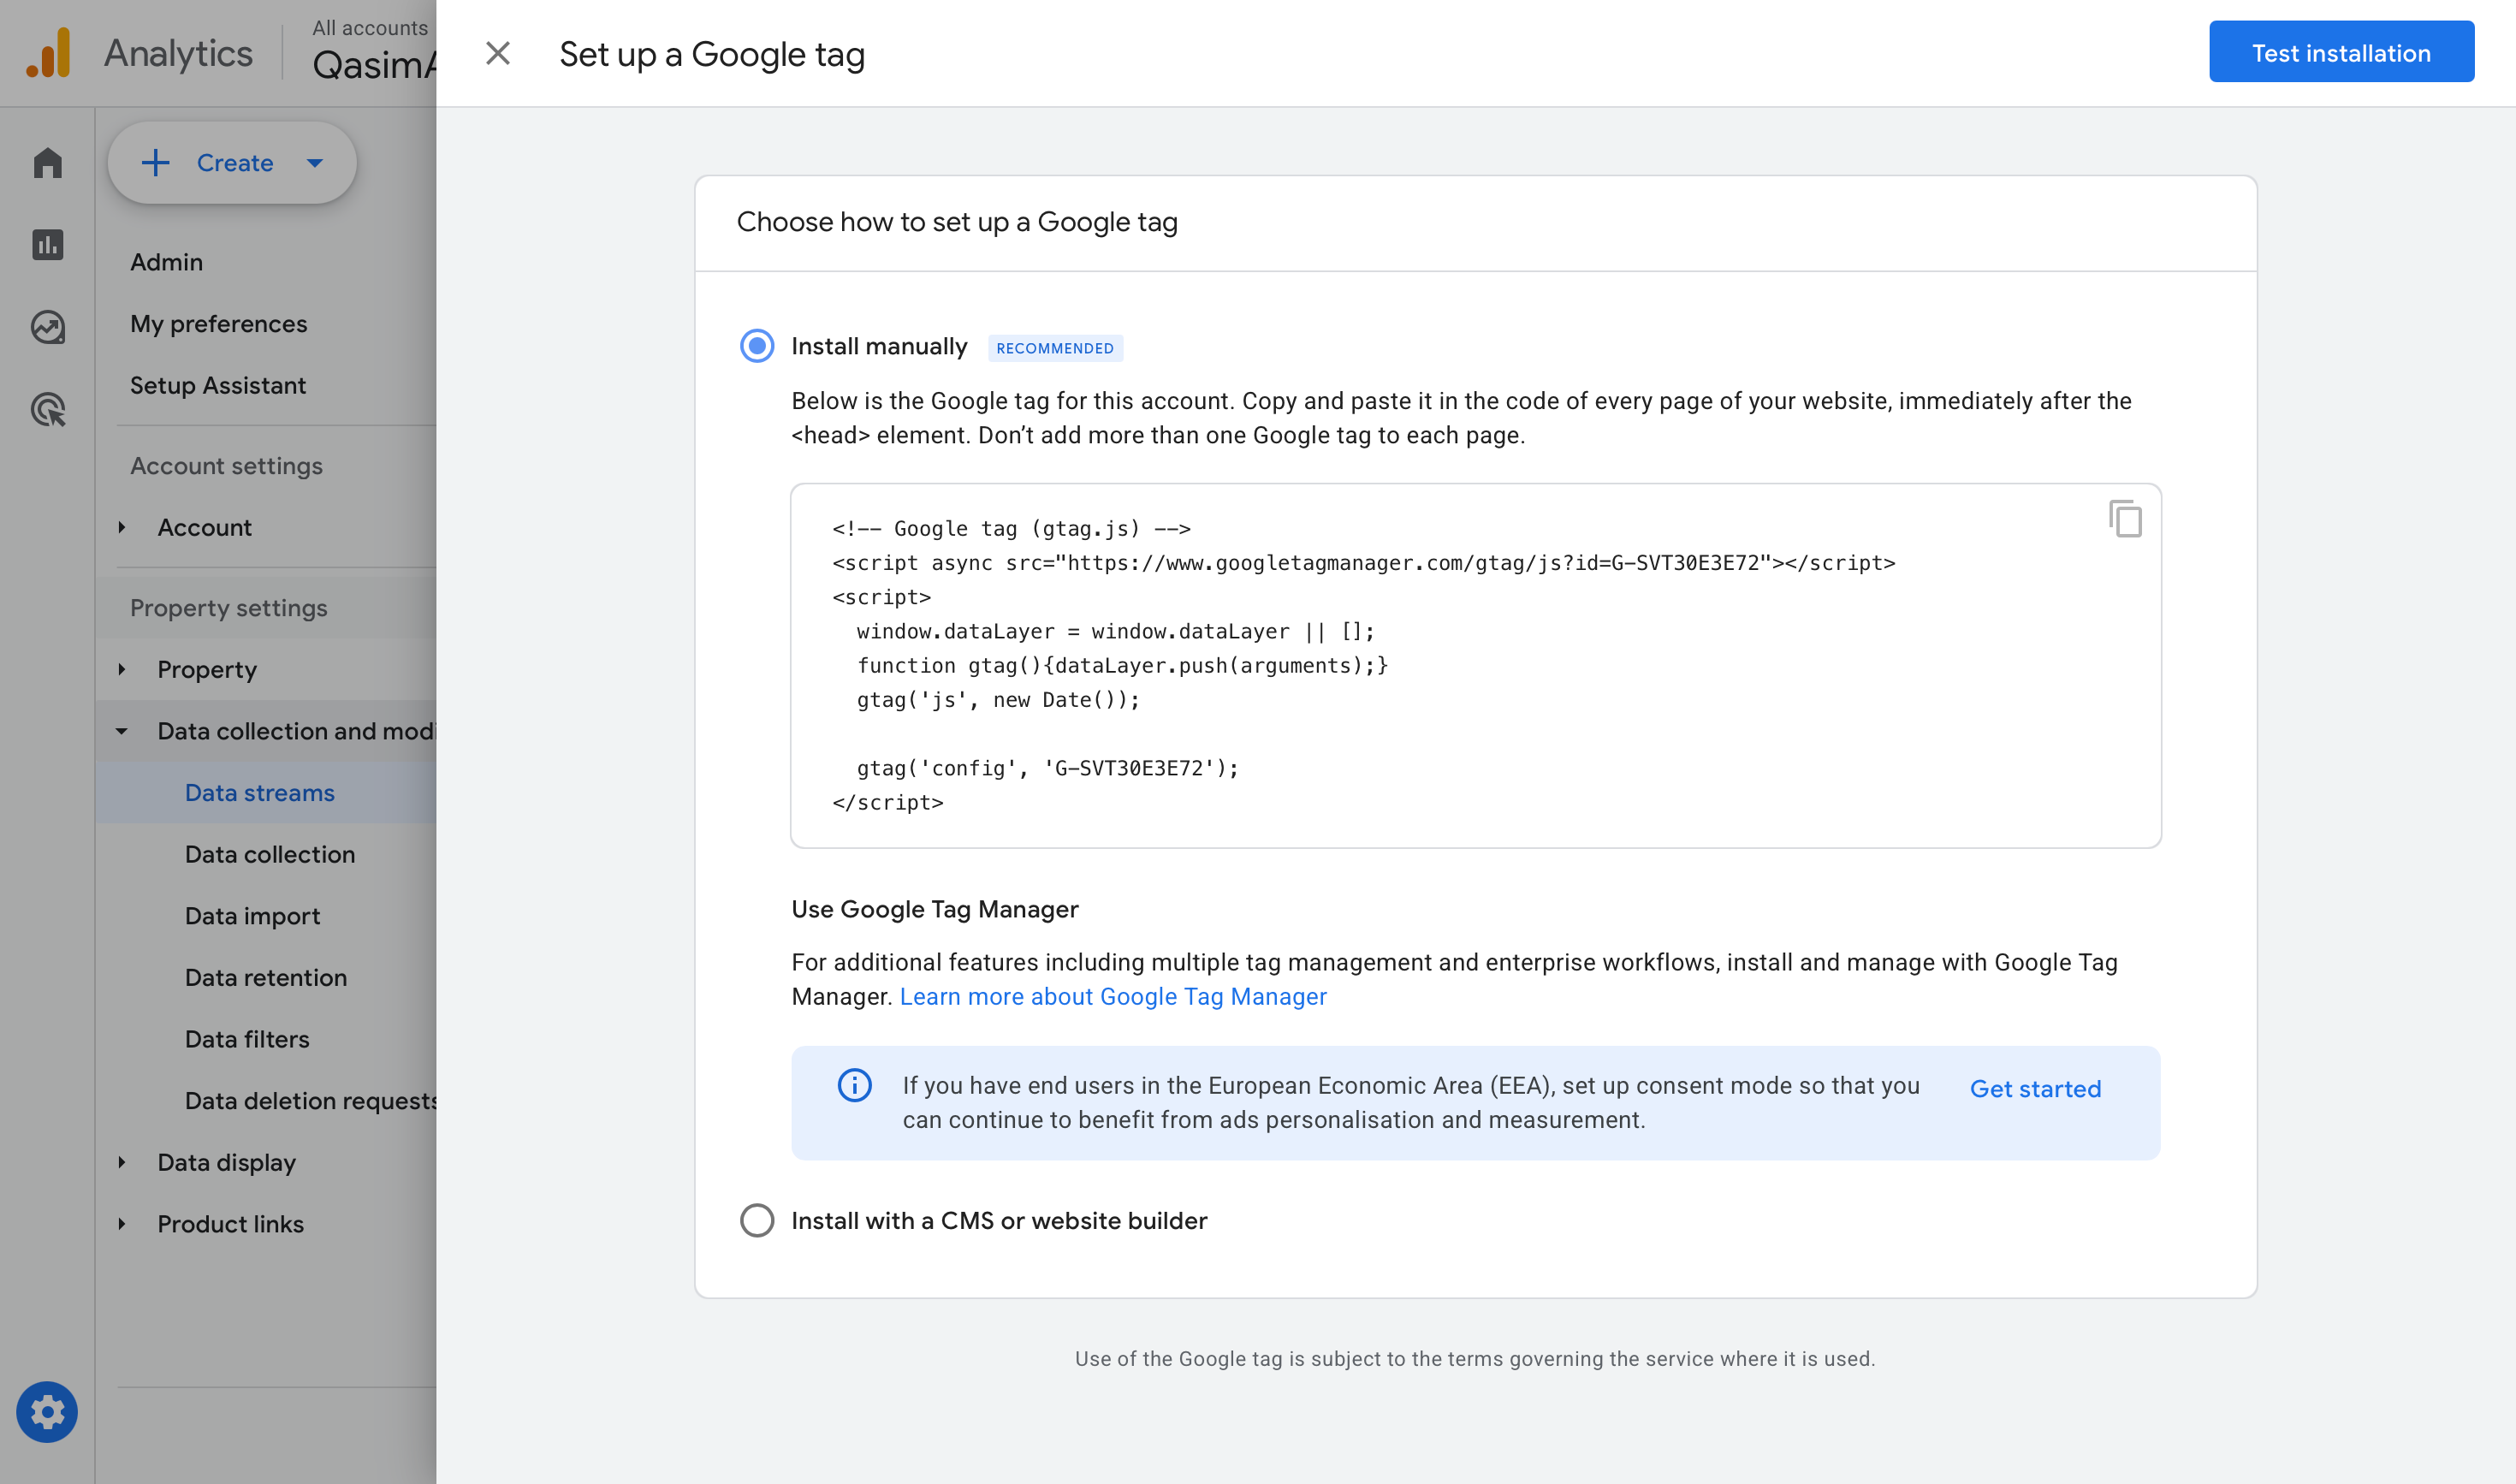This screenshot has width=2516, height=1484.
Task: Expand the Data display arrow
Action: pyautogui.click(x=122, y=1162)
